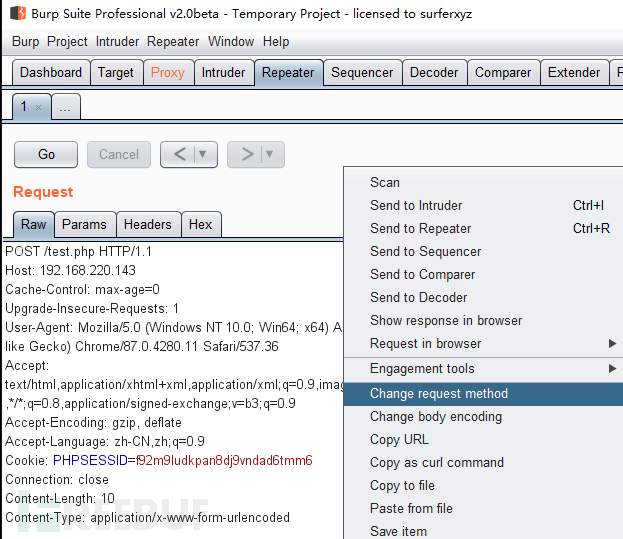
Task: Click the Go button to send request
Action: (x=46, y=154)
